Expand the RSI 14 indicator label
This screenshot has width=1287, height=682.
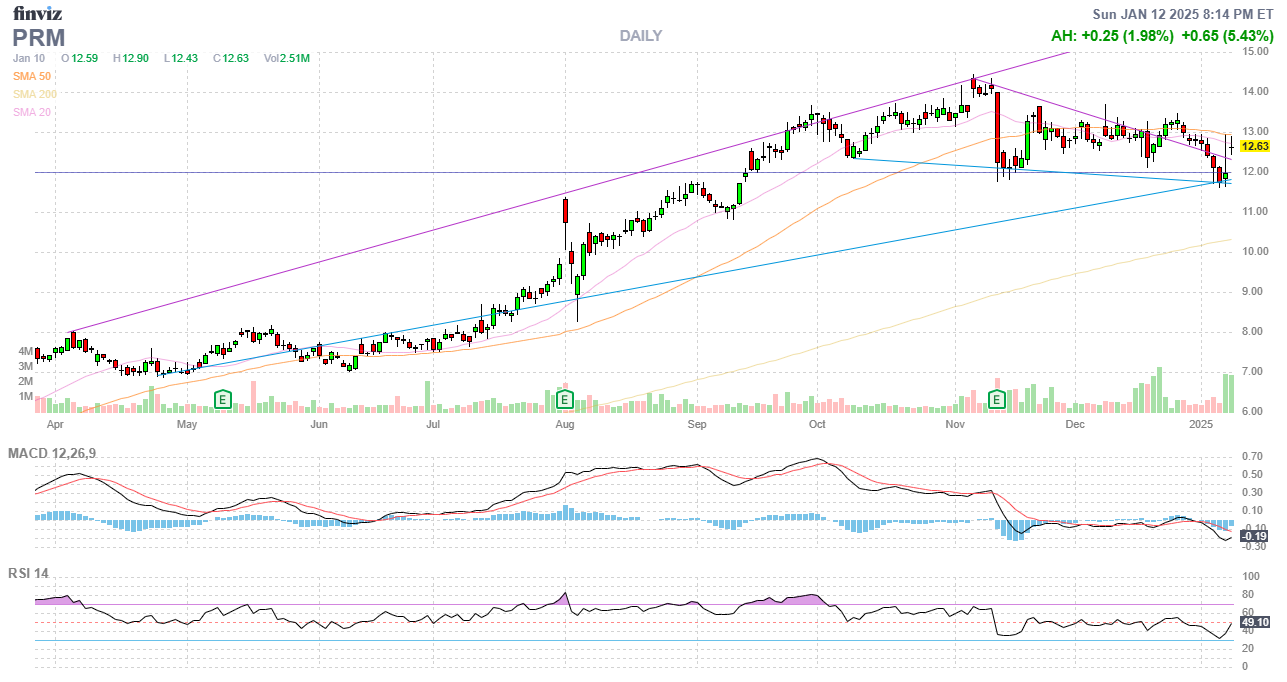[x=28, y=574]
